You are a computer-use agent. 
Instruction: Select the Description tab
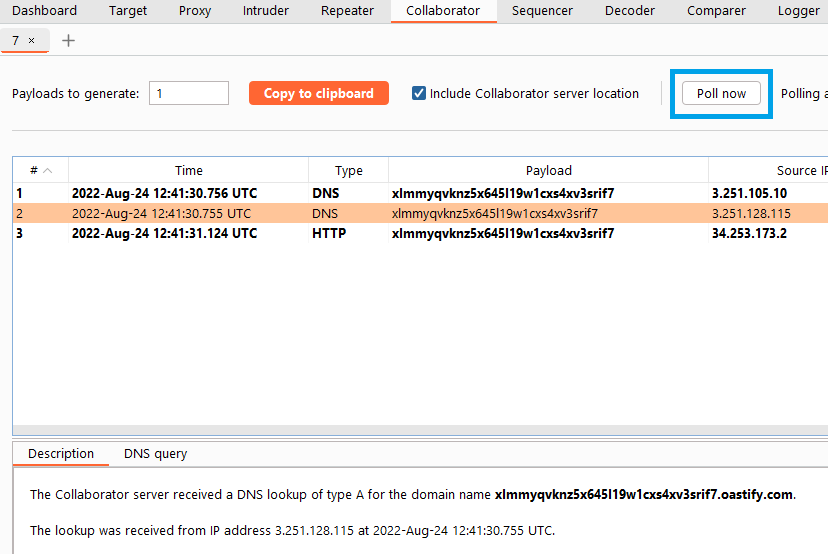click(61, 454)
